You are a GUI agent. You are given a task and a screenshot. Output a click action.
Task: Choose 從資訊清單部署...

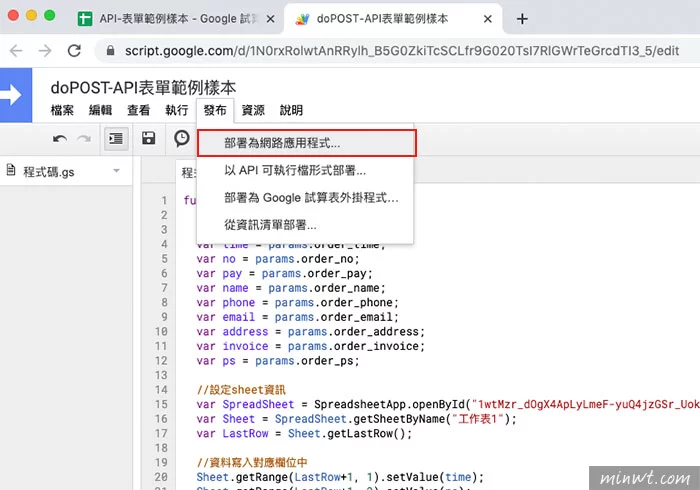[x=305, y=225]
